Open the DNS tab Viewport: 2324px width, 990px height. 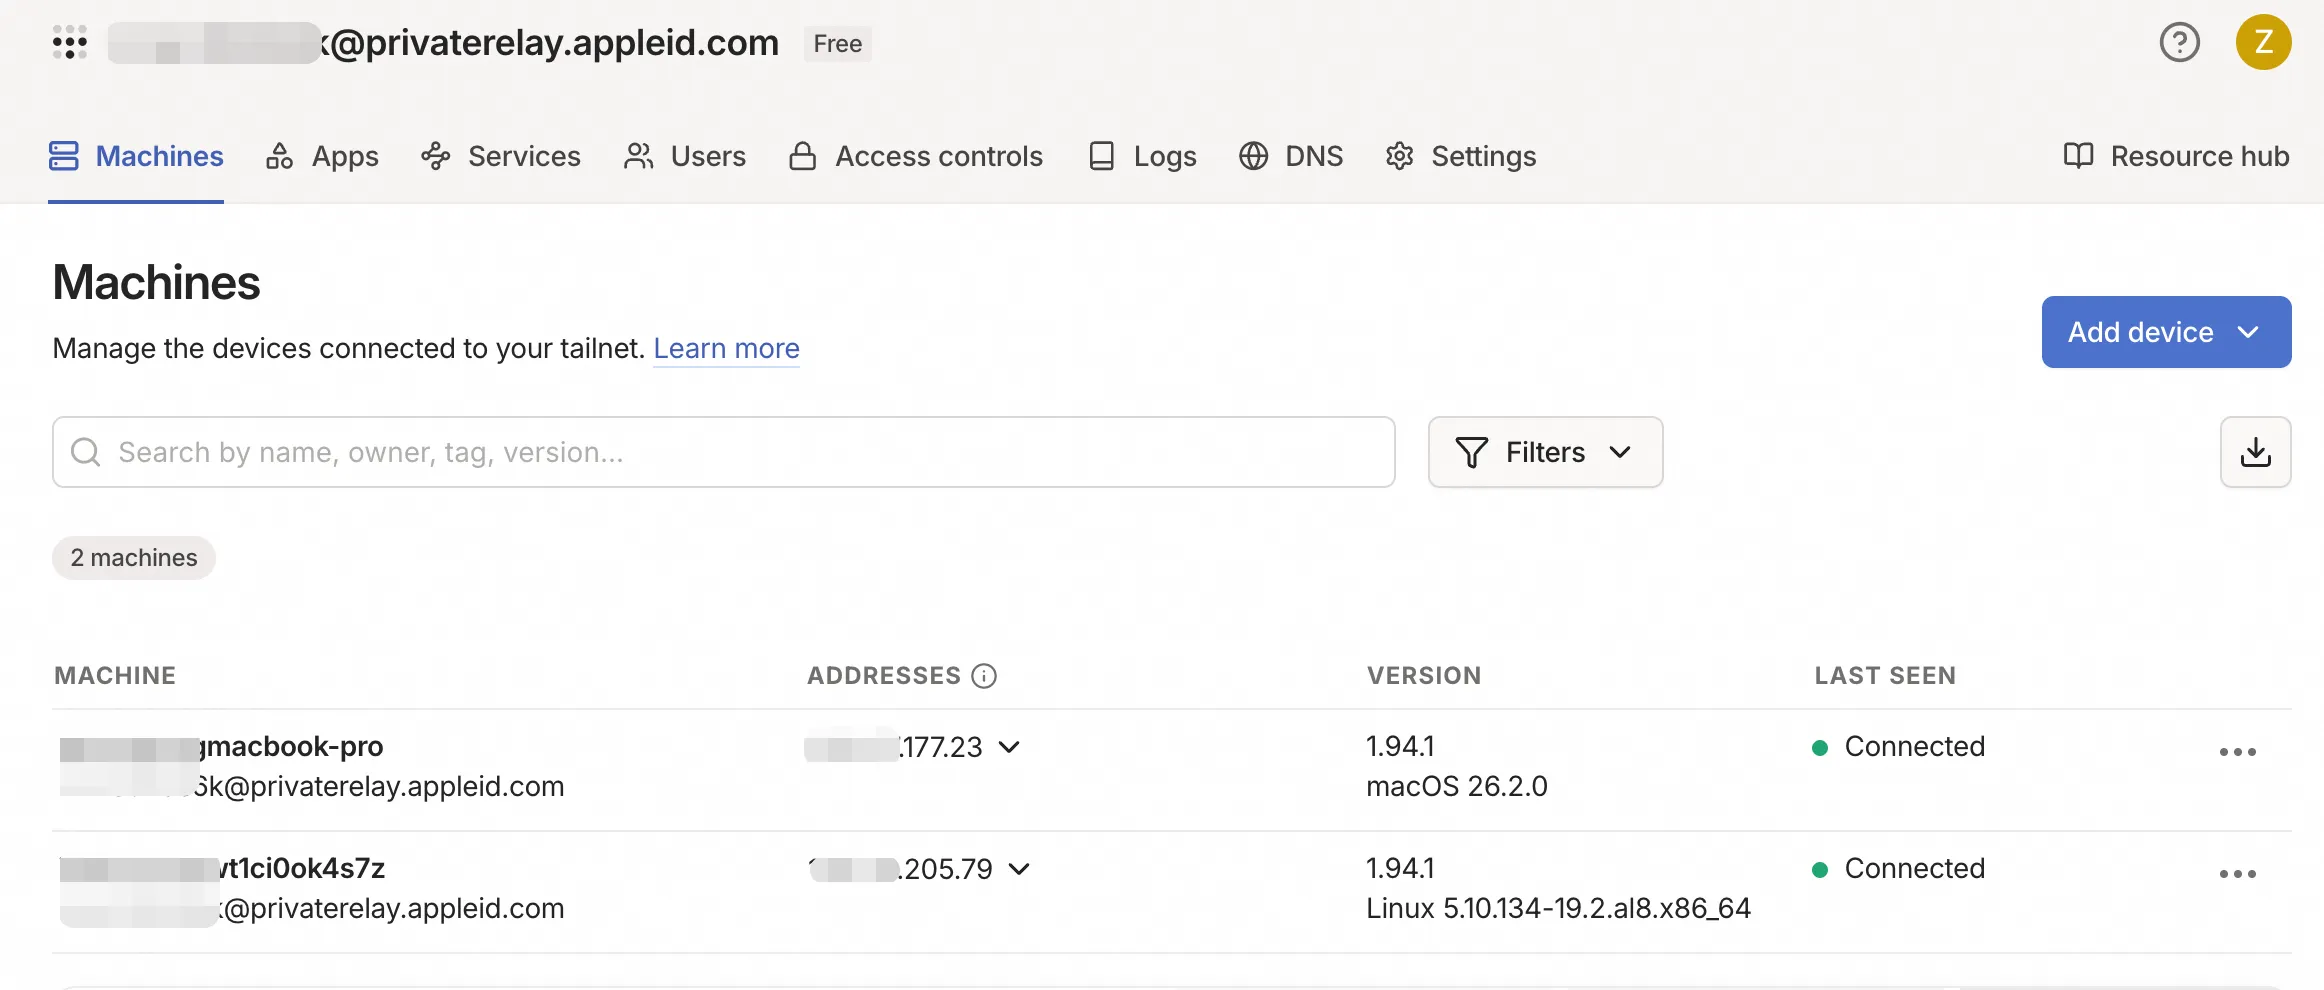pyautogui.click(x=1291, y=156)
